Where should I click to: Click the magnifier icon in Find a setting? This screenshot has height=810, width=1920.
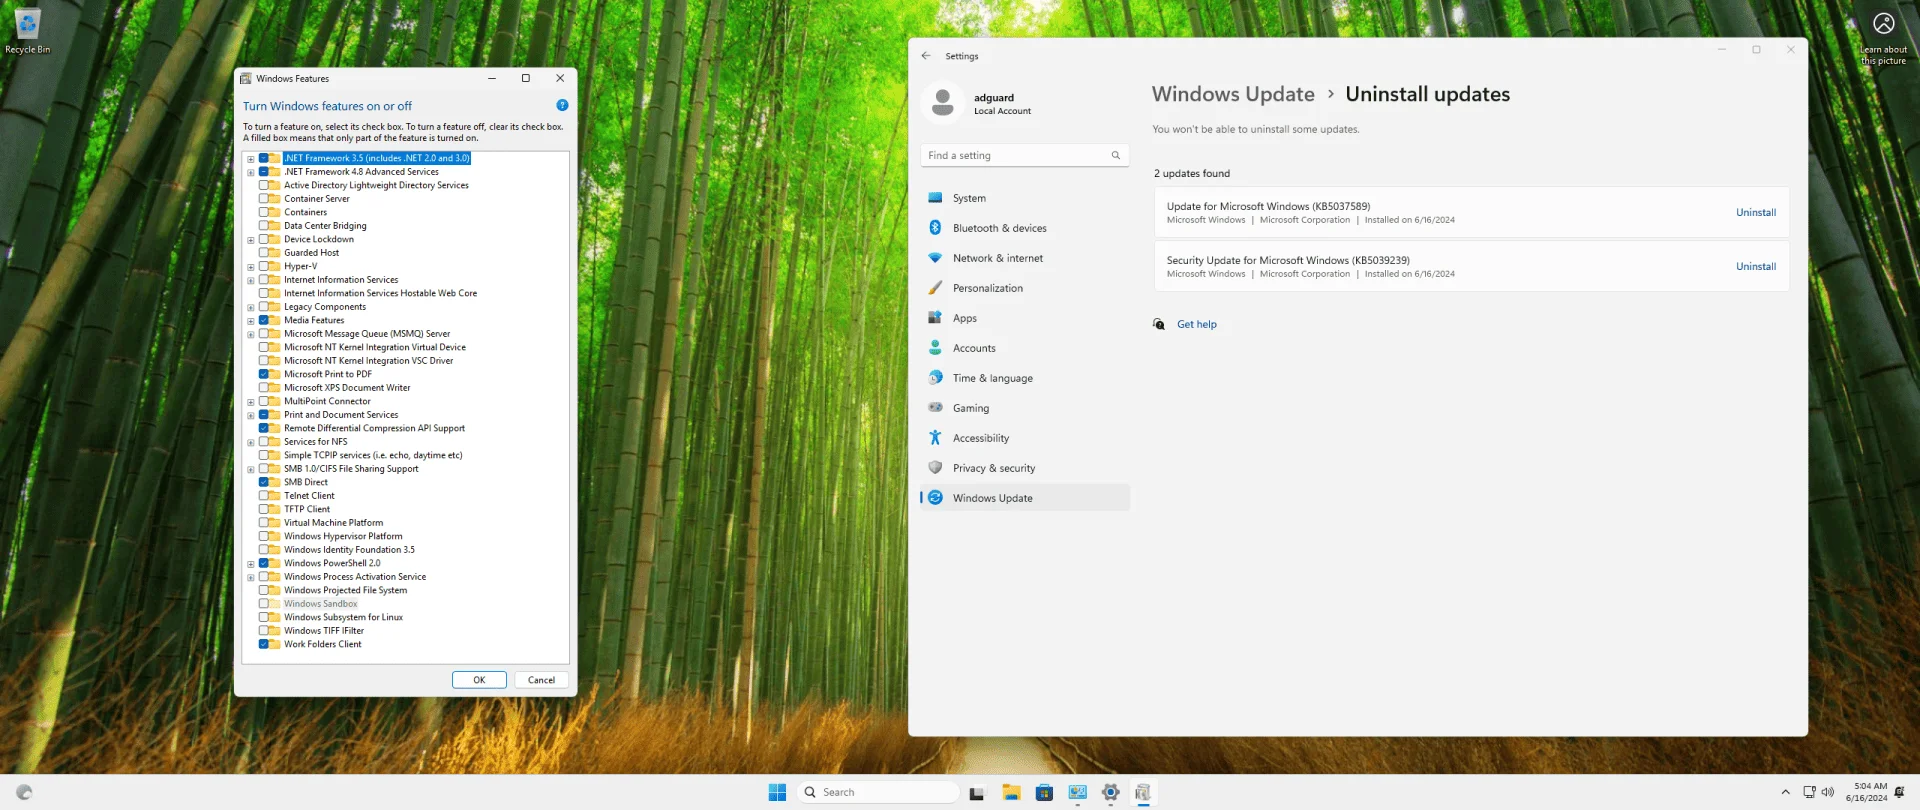[1116, 155]
